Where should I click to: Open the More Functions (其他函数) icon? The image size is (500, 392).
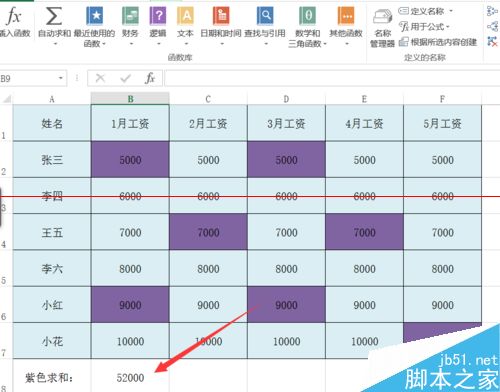[346, 16]
